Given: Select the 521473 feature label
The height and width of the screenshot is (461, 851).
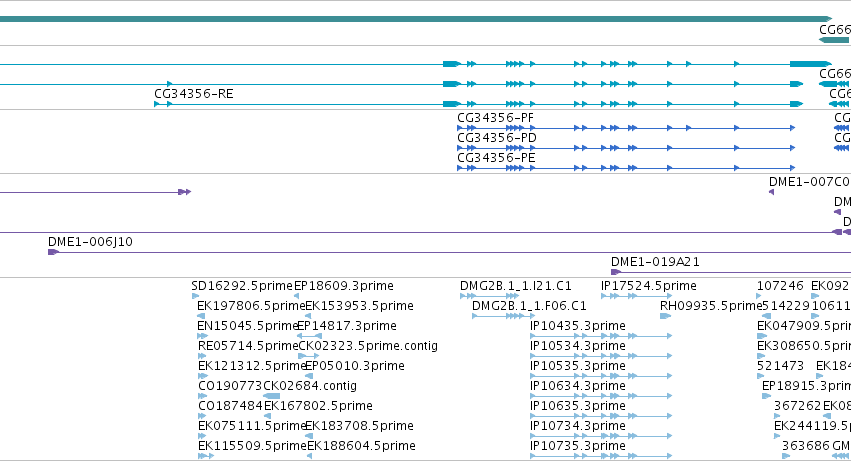Looking at the screenshot, I should [780, 367].
